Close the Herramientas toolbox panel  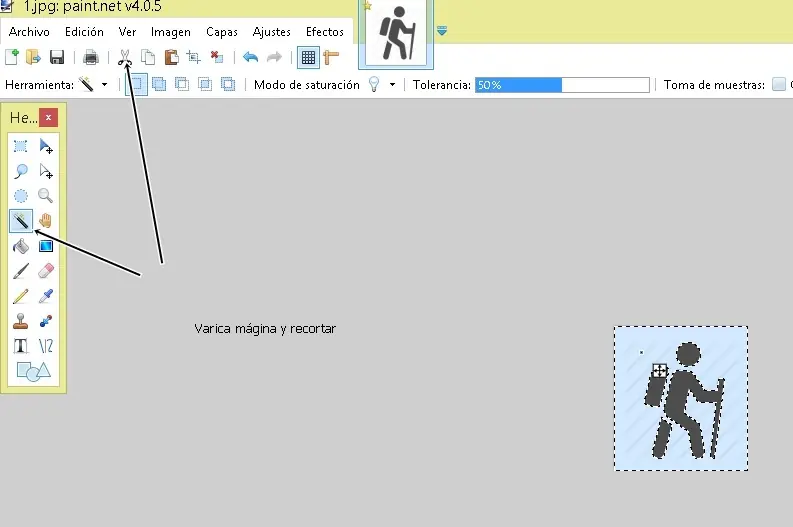[x=48, y=118]
